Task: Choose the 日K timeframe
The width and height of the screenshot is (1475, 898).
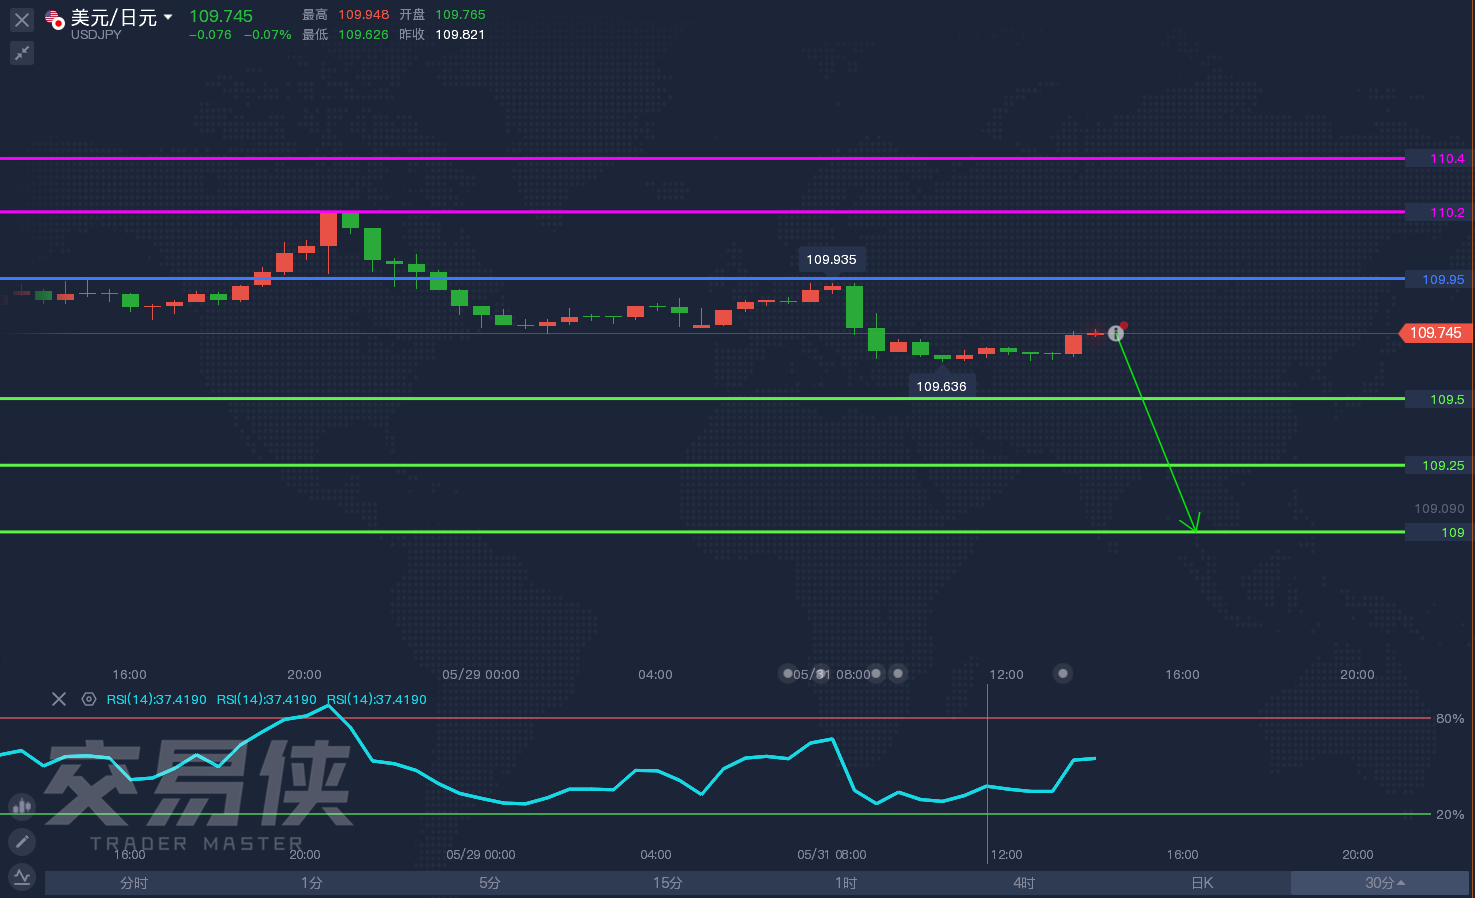Action: (1202, 883)
